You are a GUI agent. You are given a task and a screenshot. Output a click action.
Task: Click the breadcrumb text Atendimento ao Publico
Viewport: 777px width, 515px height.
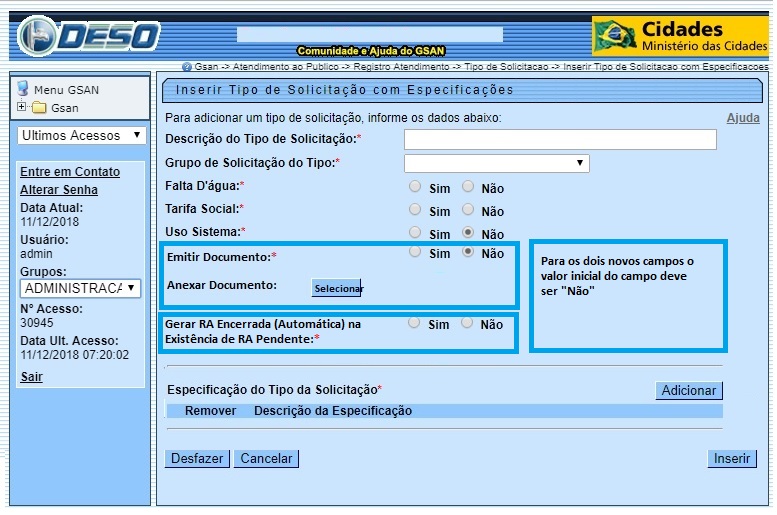coord(286,66)
